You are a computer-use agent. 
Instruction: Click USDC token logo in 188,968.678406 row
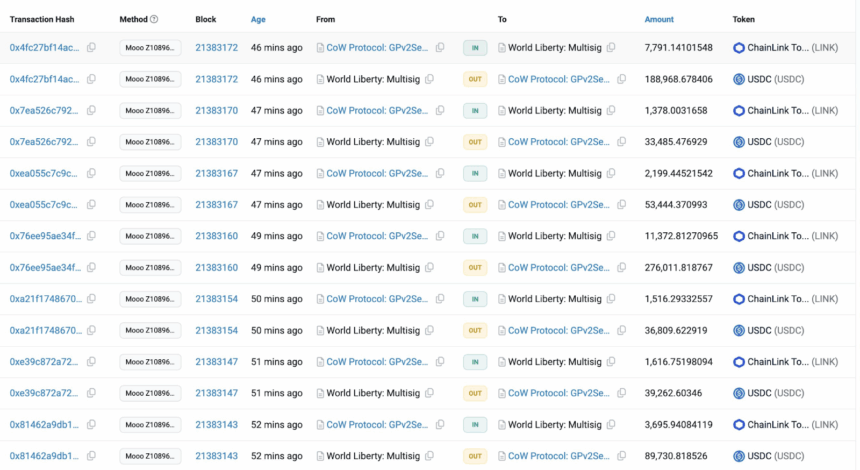[739, 79]
